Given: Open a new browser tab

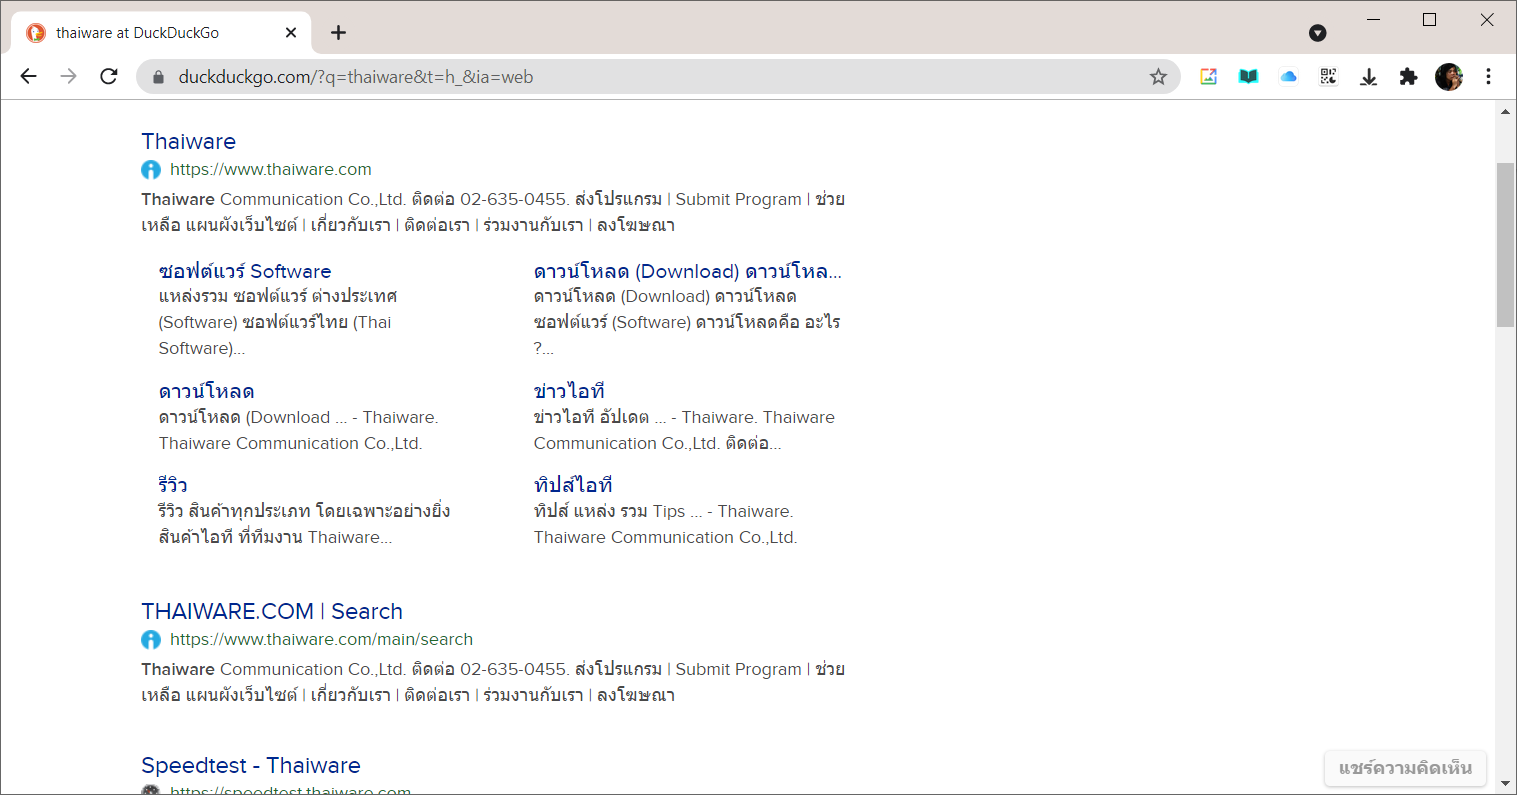Looking at the screenshot, I should click(x=339, y=33).
